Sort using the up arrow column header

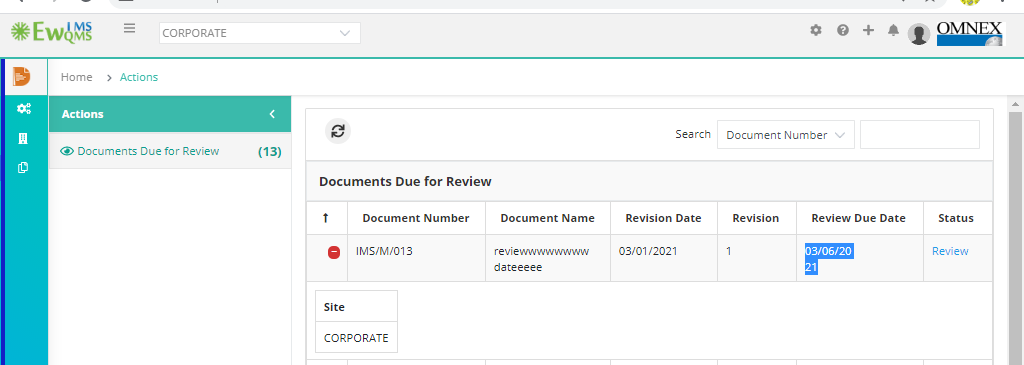coord(326,218)
